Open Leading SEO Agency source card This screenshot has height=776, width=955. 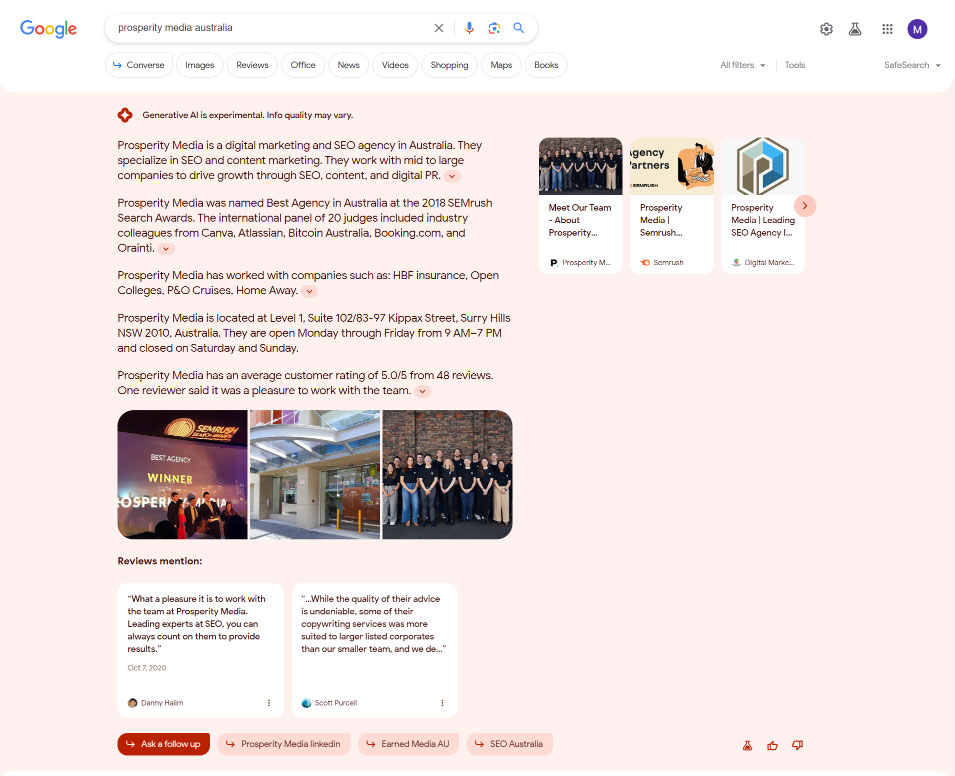pyautogui.click(x=763, y=205)
